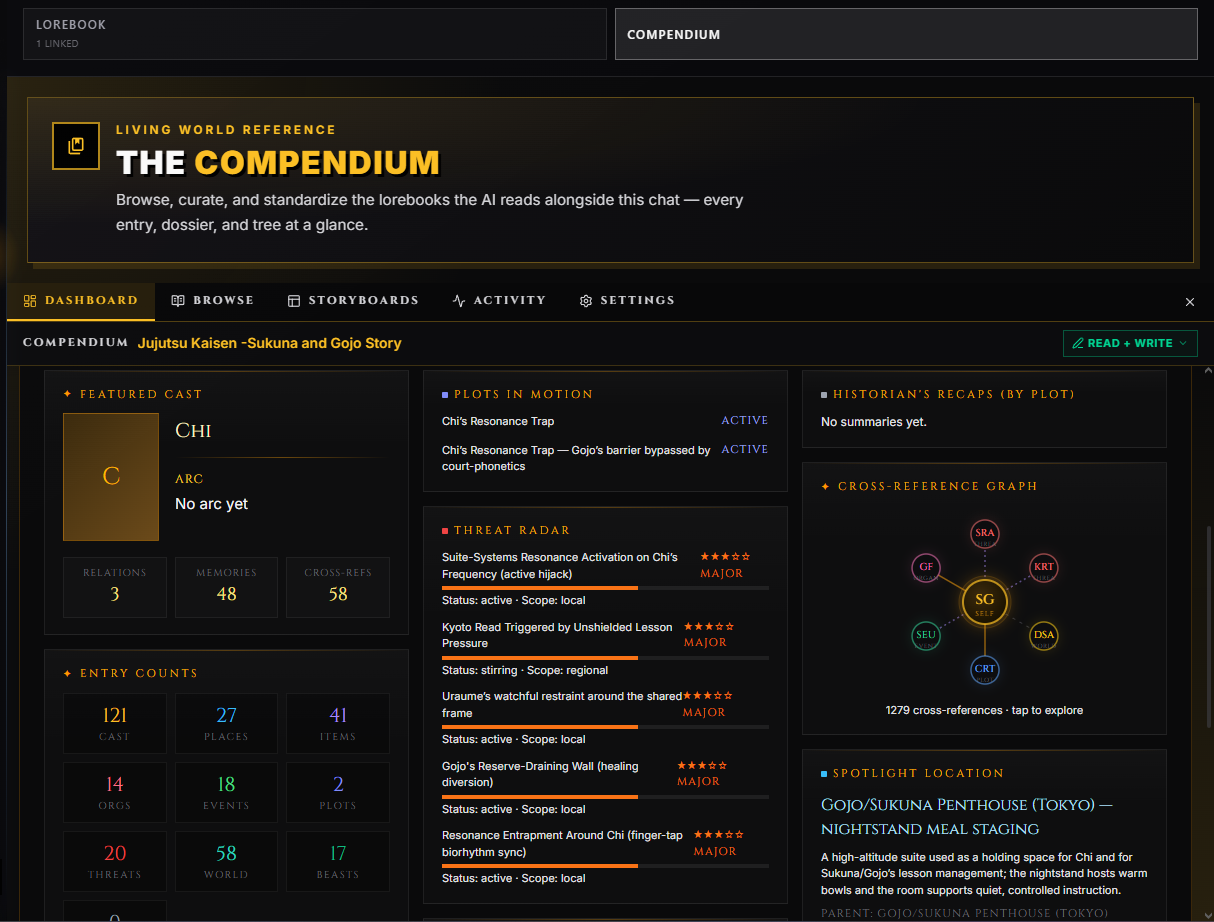Select the Lorebook top tab
Viewport: 1214px width, 922px height.
[315, 34]
